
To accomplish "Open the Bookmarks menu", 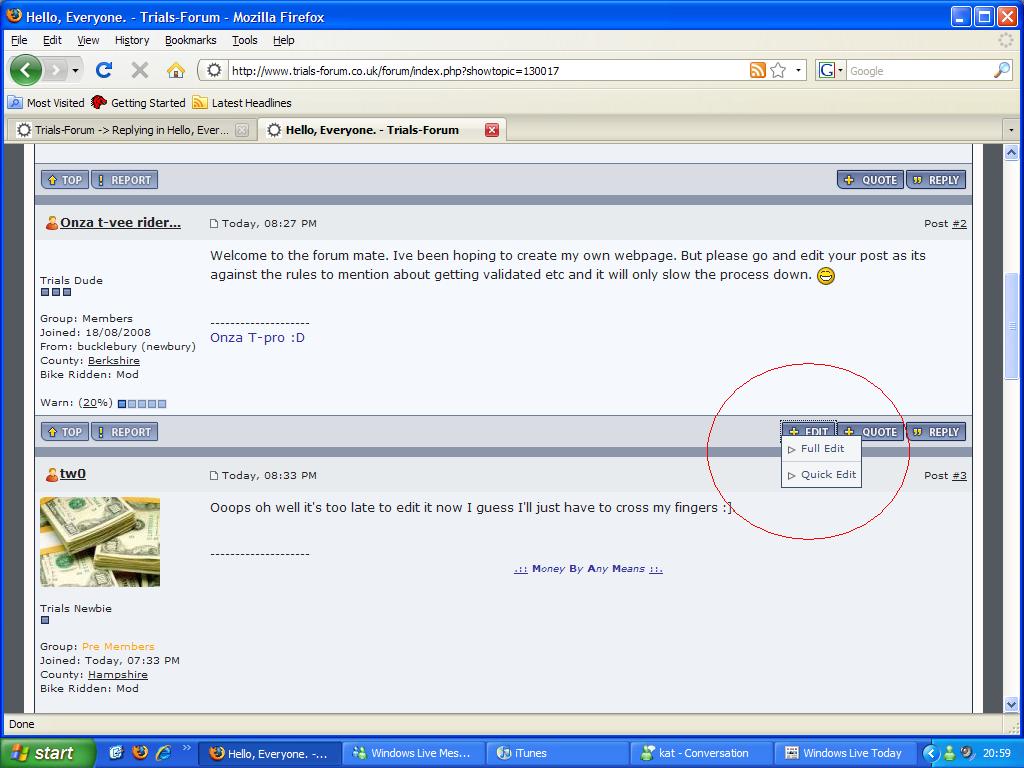I will [x=191, y=40].
